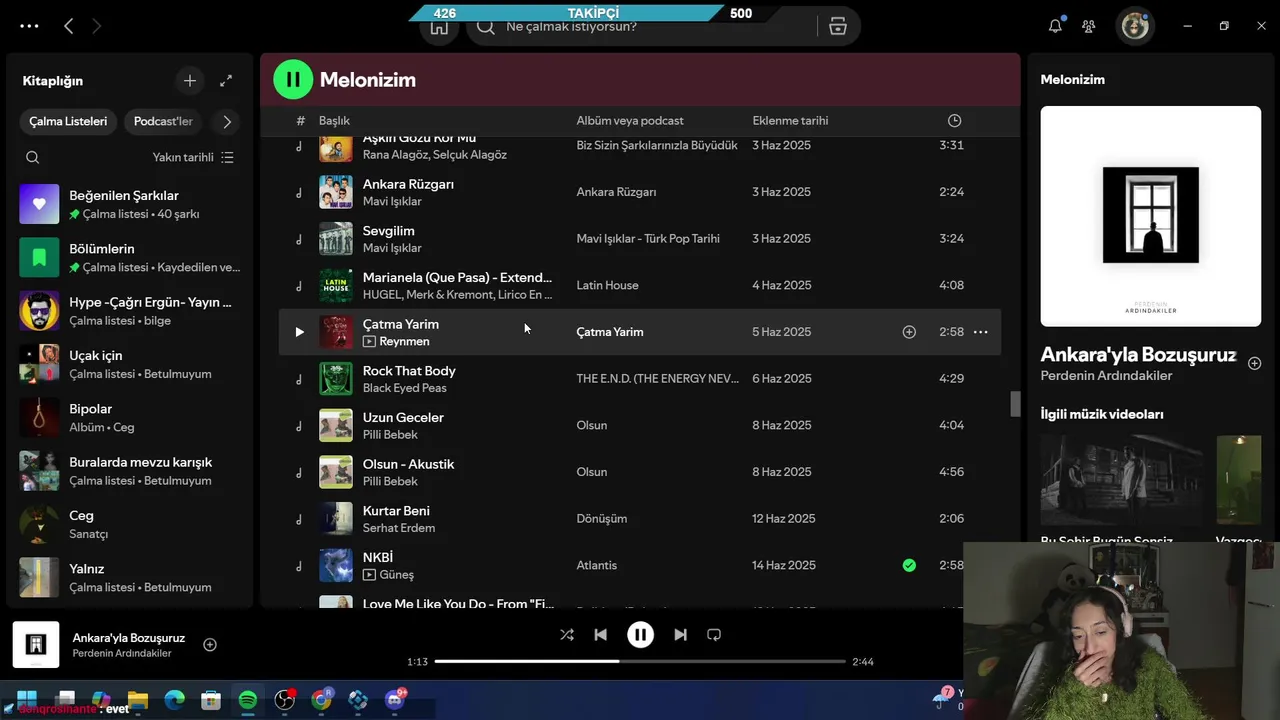
Task: Open Microsoft Edge from the taskbar
Action: coord(174,699)
